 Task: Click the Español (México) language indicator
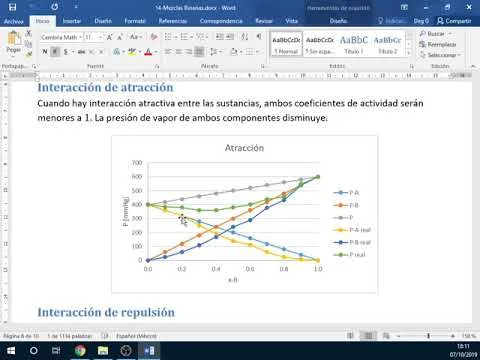coord(136,336)
